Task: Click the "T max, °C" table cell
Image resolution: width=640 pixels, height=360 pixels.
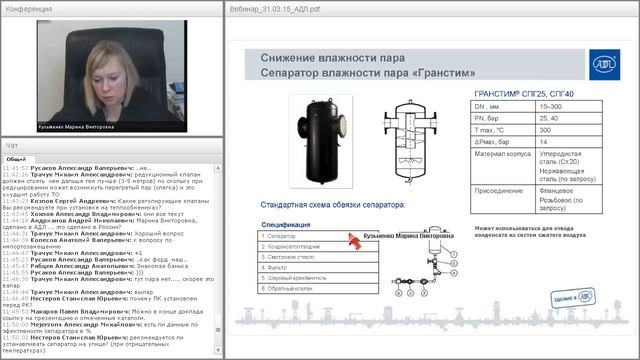Action: click(x=503, y=130)
